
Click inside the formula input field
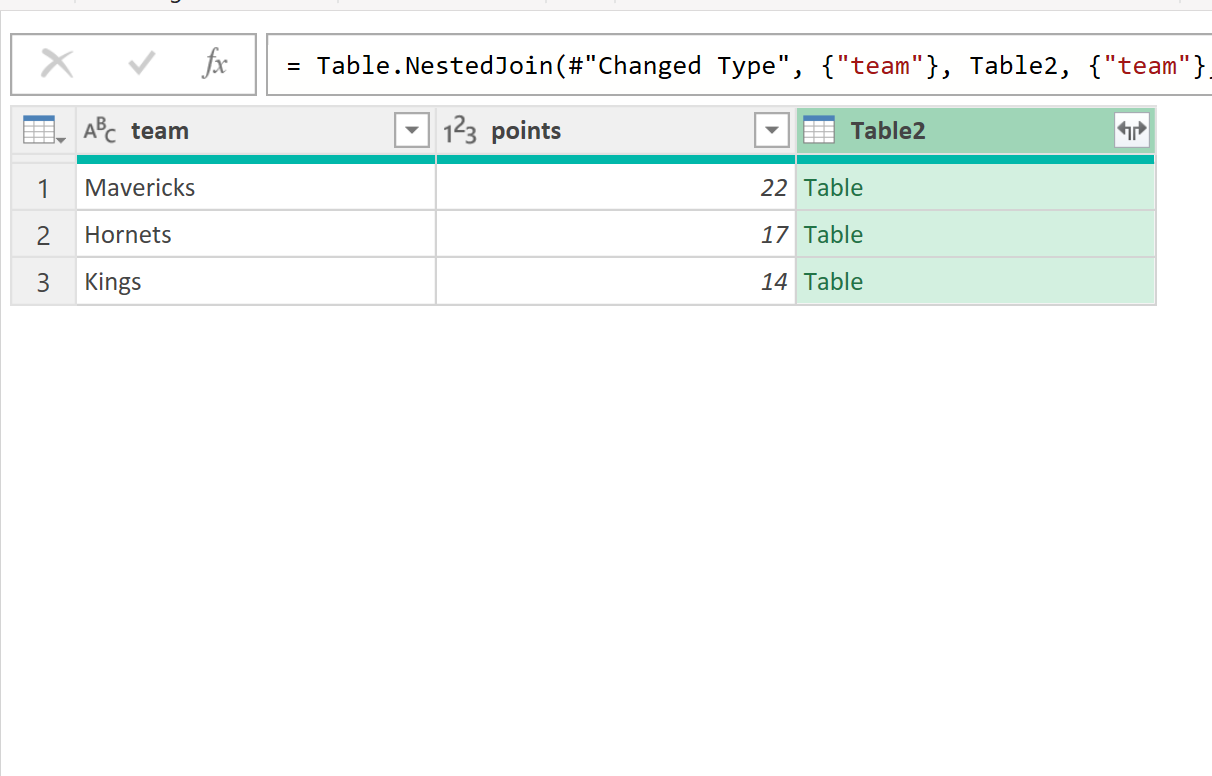click(700, 65)
